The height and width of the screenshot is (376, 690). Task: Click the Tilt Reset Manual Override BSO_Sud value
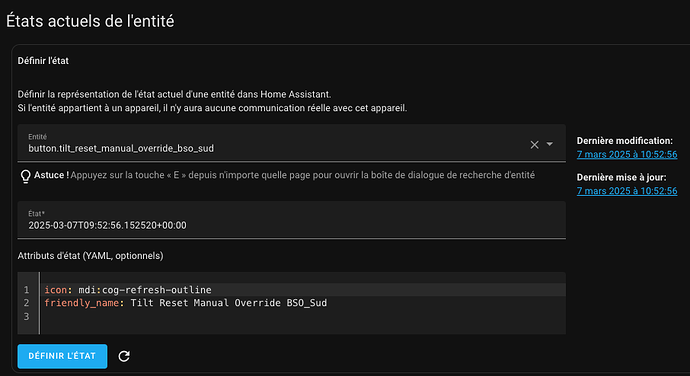228,303
